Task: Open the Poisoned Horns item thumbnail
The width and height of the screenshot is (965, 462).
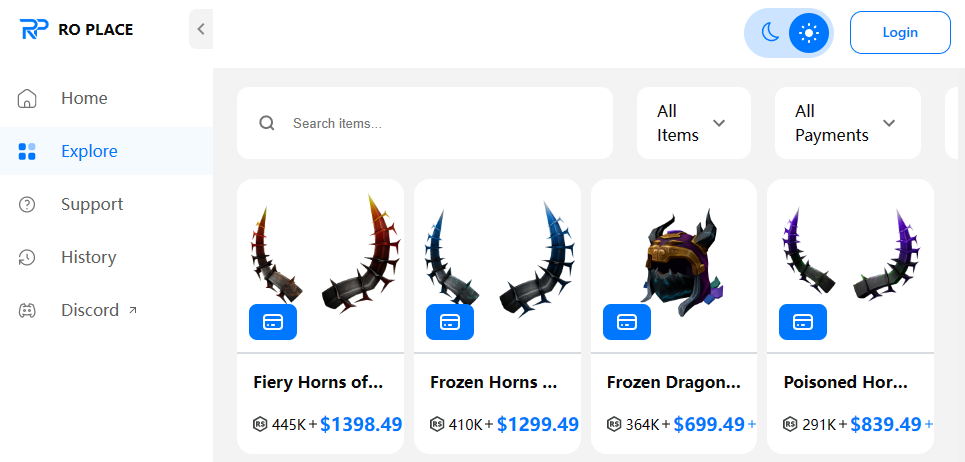Action: (850, 266)
